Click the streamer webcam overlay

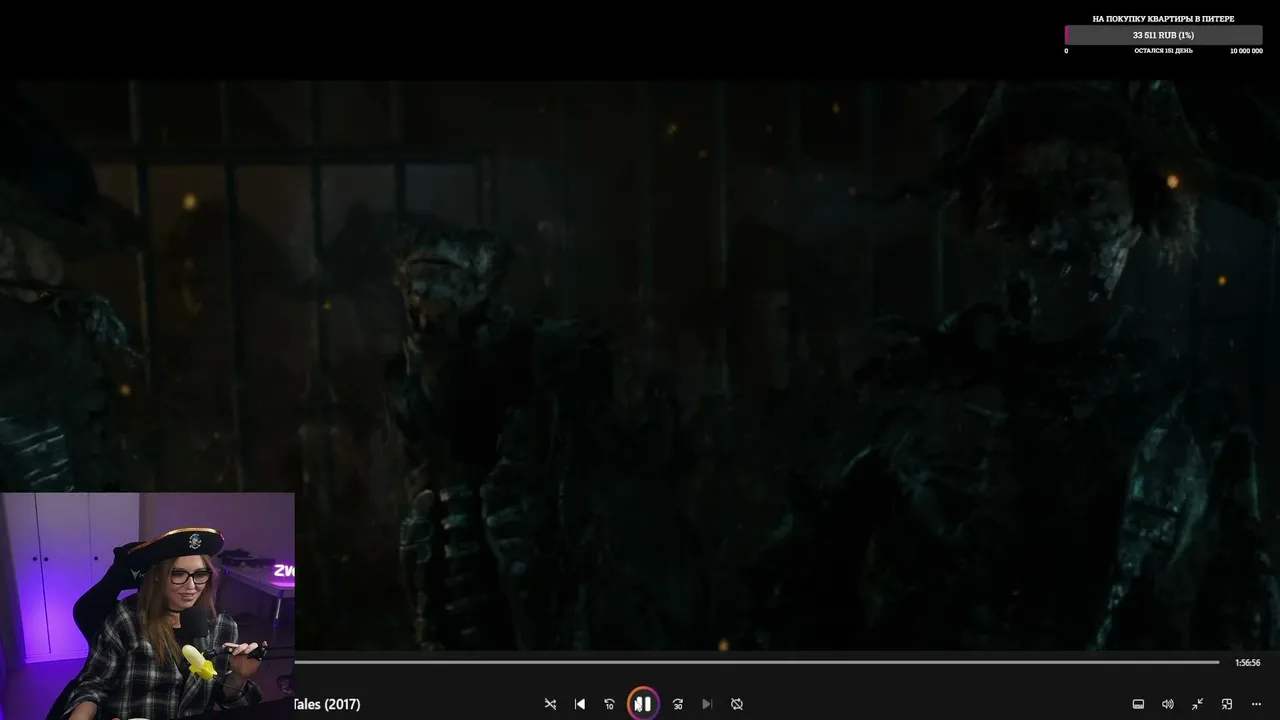coord(147,606)
